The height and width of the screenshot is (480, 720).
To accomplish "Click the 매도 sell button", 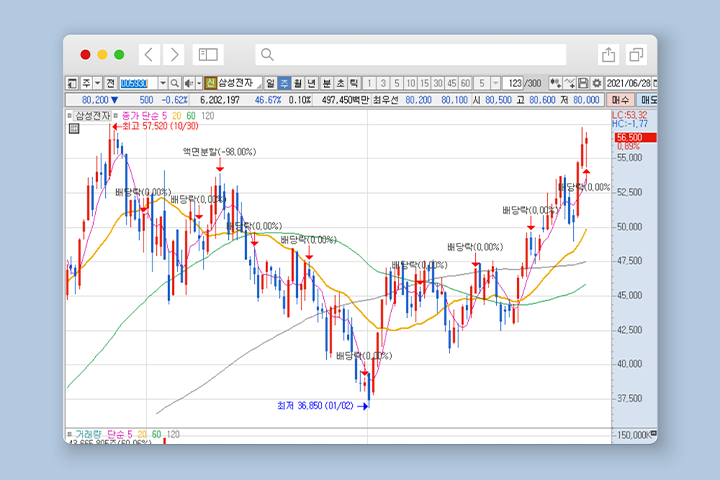I will 648,100.
